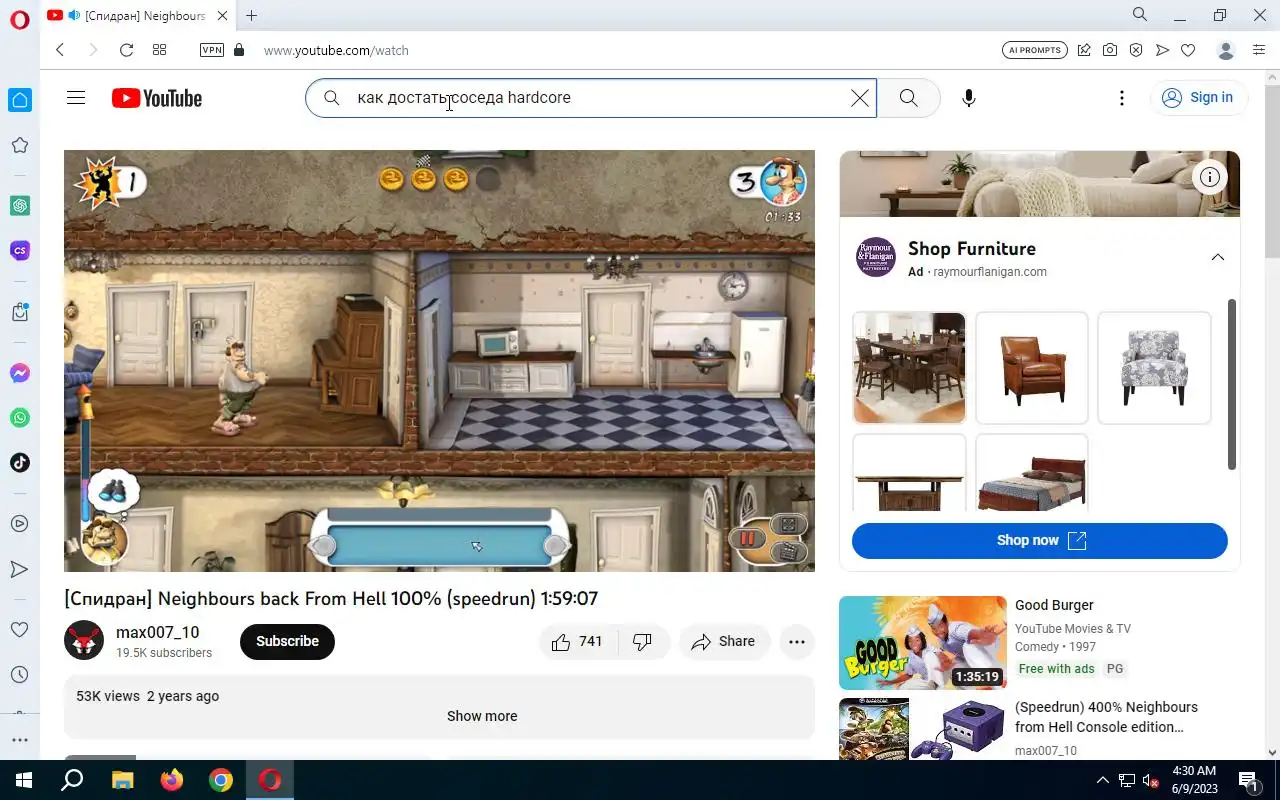
Task: Expand description with Show more
Action: [x=482, y=716]
